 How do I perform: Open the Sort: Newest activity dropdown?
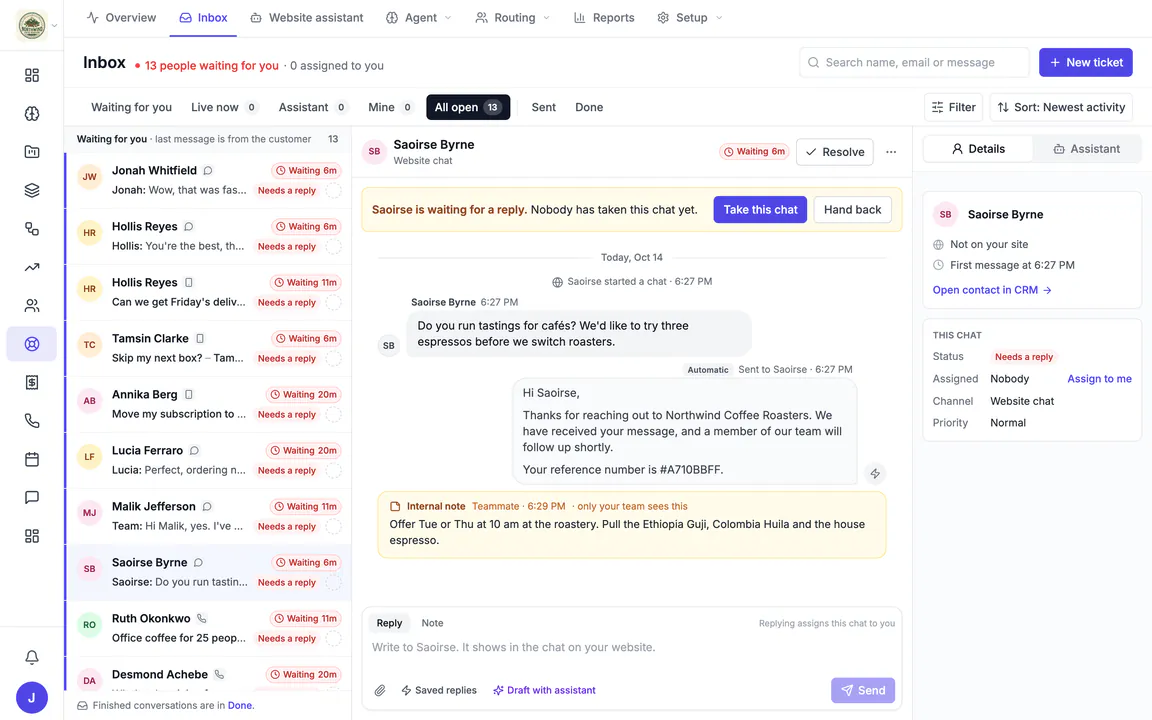[1061, 107]
